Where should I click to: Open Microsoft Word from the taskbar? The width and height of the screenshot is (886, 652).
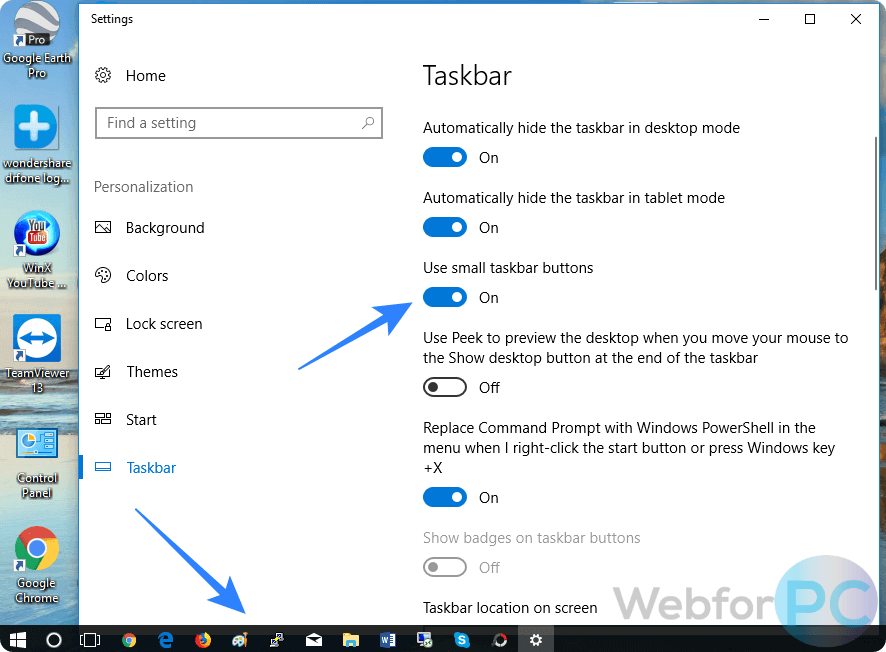point(388,640)
